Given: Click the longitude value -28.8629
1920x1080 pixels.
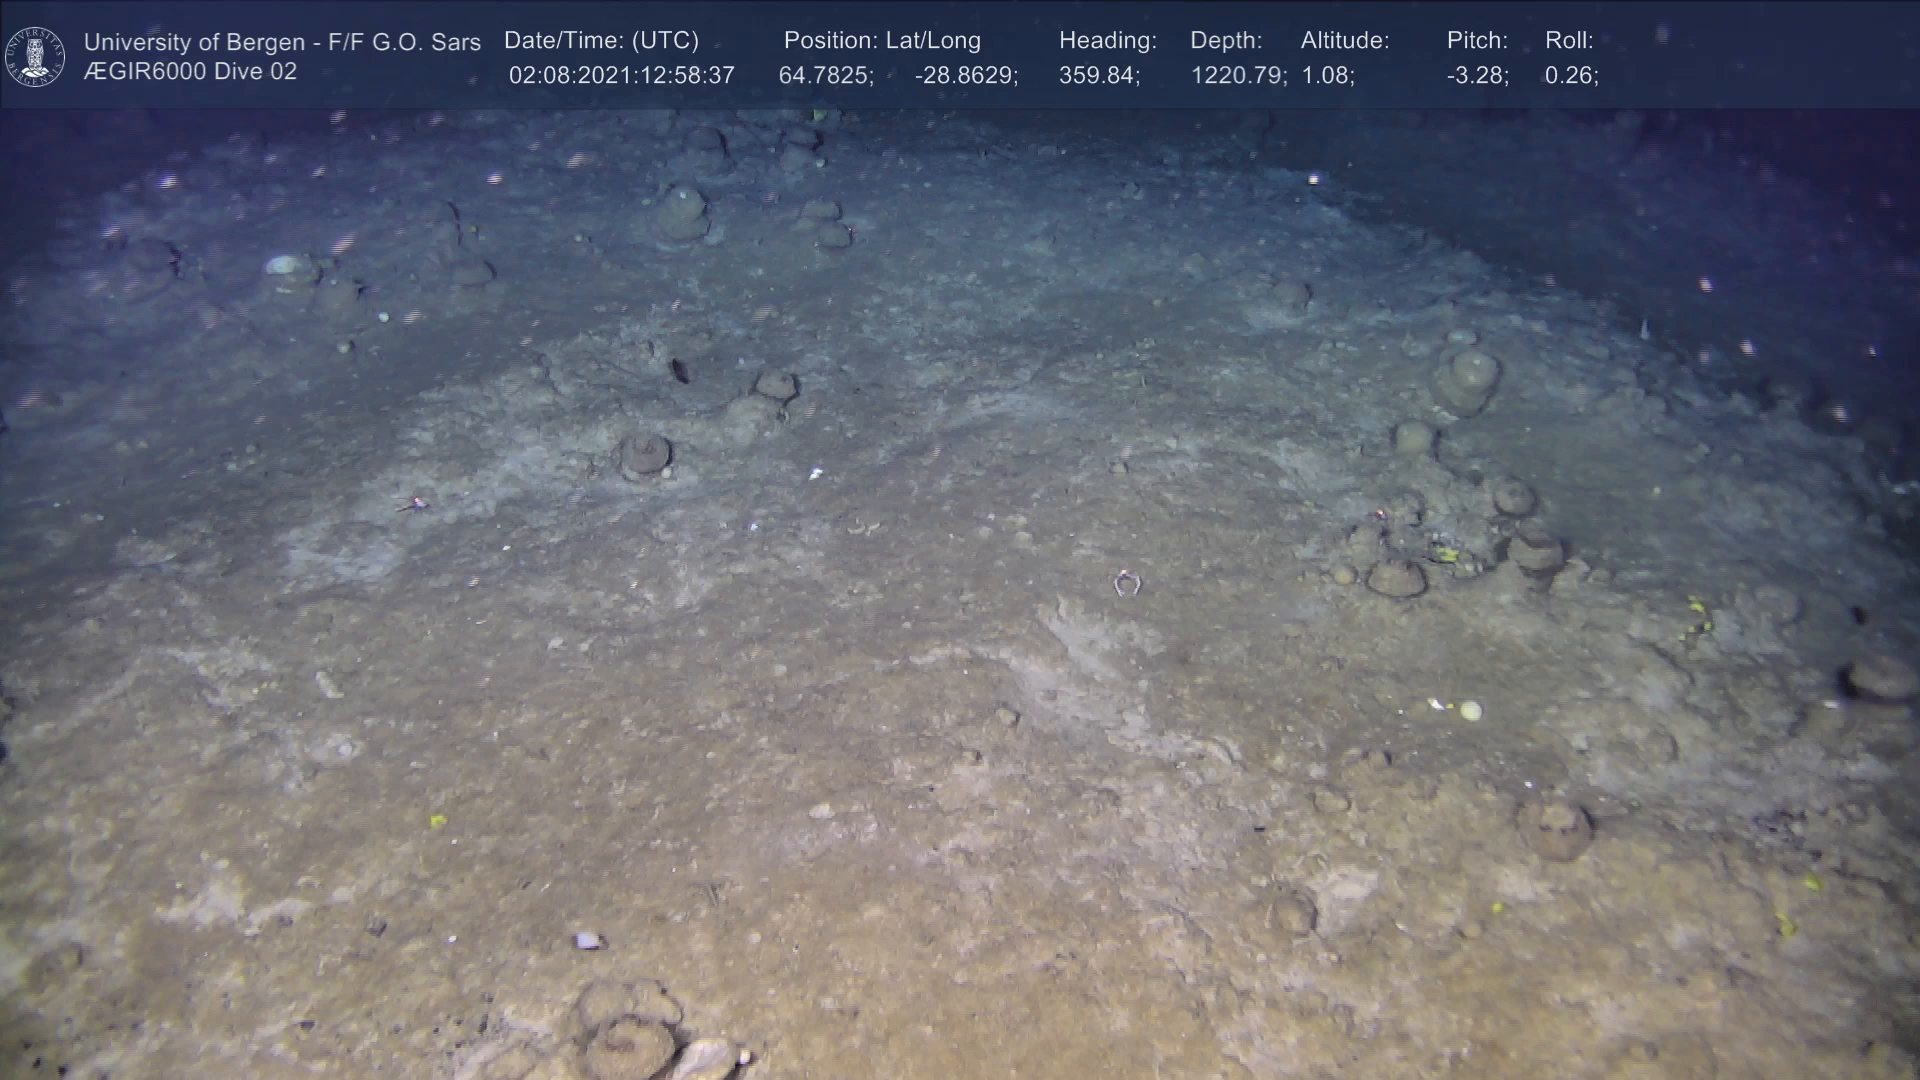Looking at the screenshot, I should tap(965, 76).
